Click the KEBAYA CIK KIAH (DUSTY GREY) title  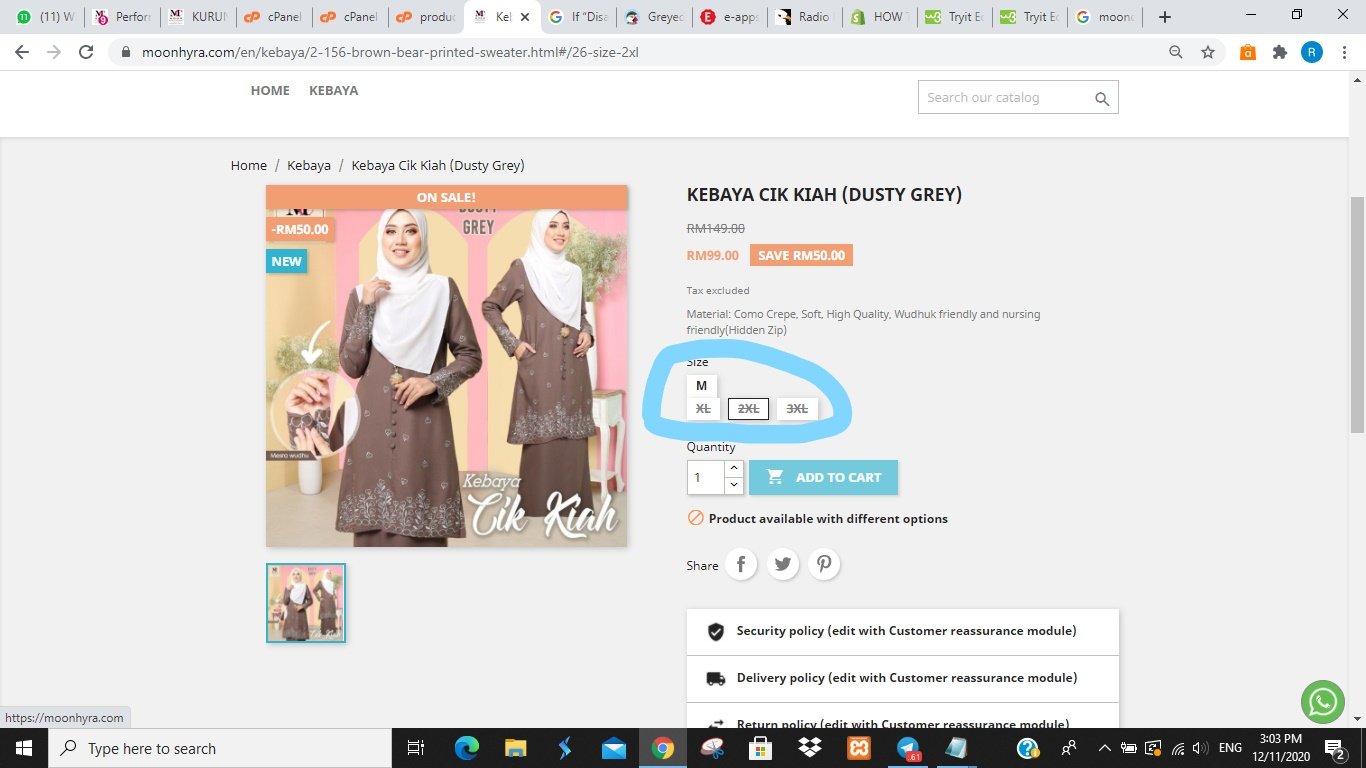(x=824, y=195)
